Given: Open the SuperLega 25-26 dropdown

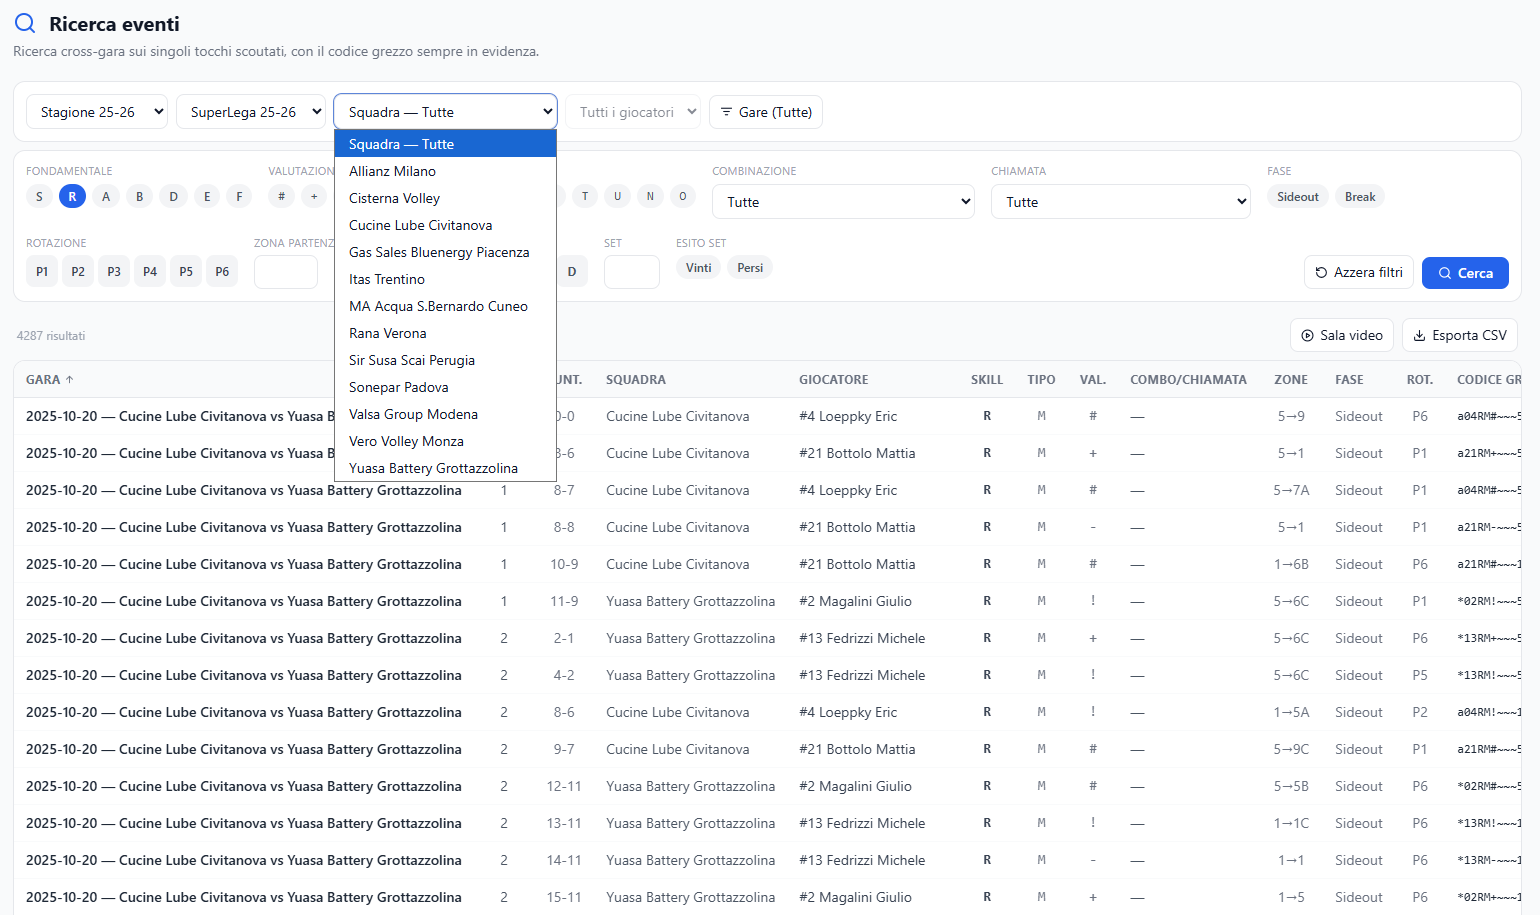Looking at the screenshot, I should [x=252, y=112].
